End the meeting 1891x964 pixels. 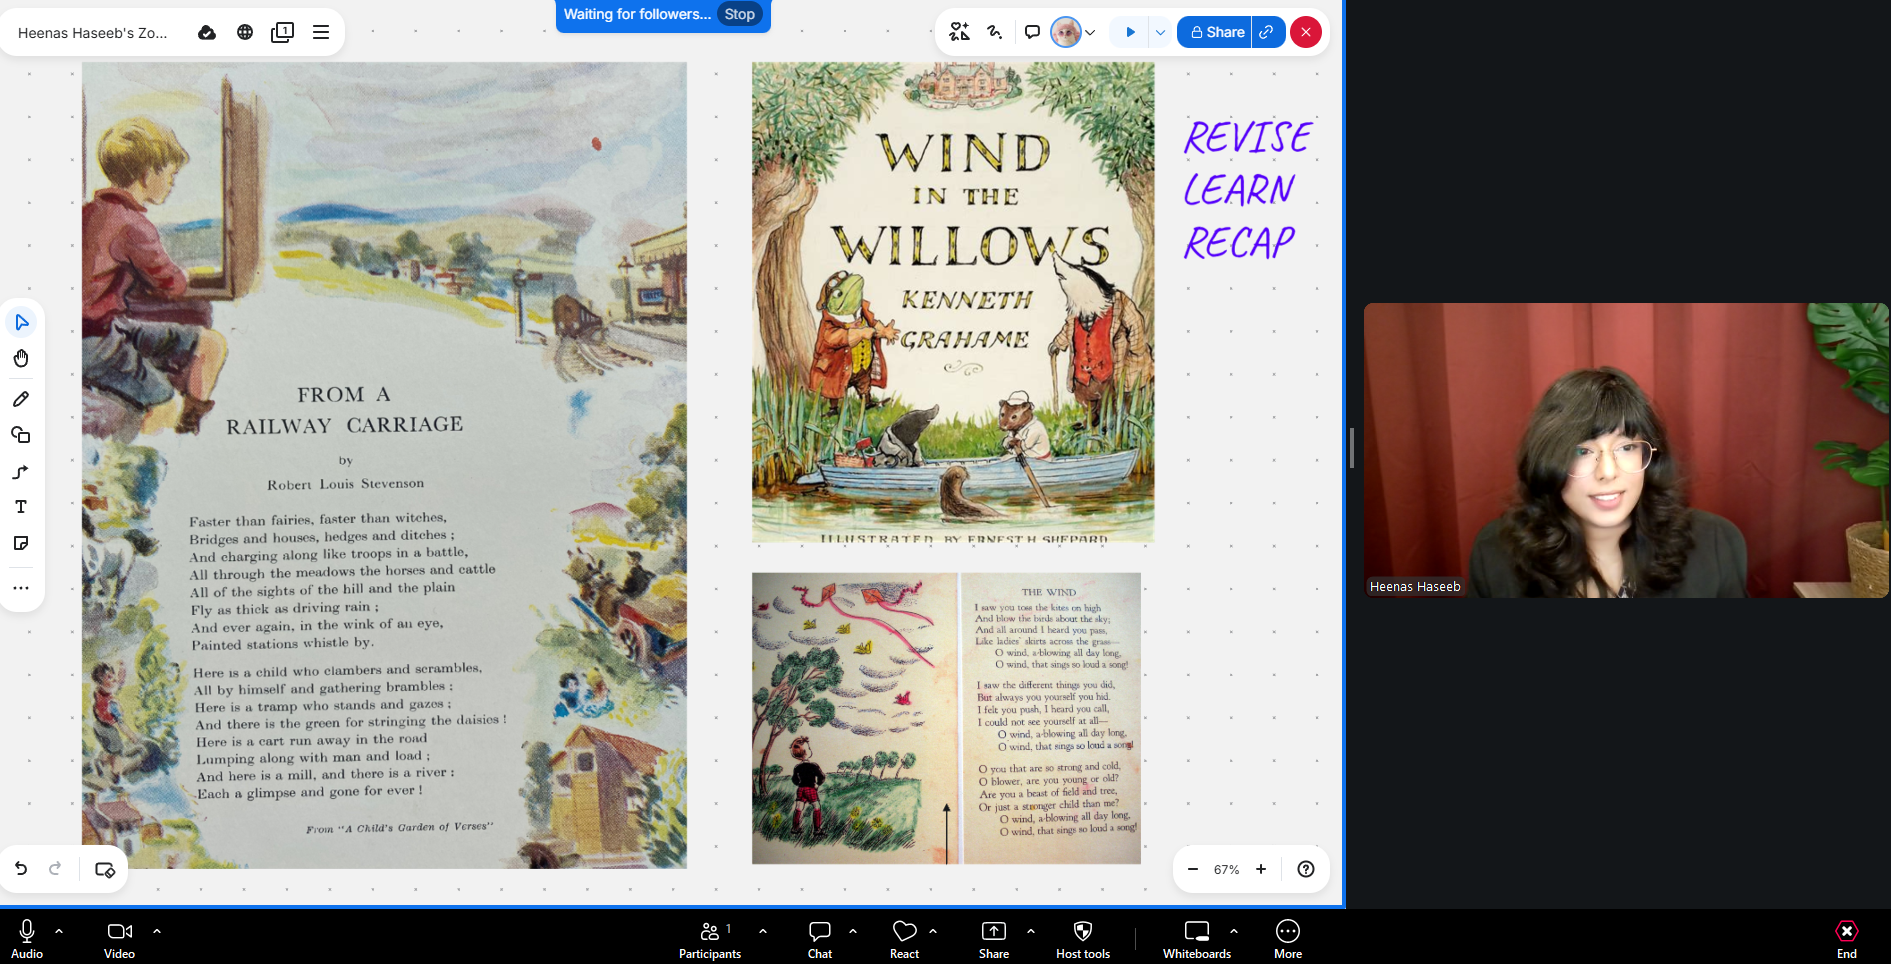[x=1847, y=939]
